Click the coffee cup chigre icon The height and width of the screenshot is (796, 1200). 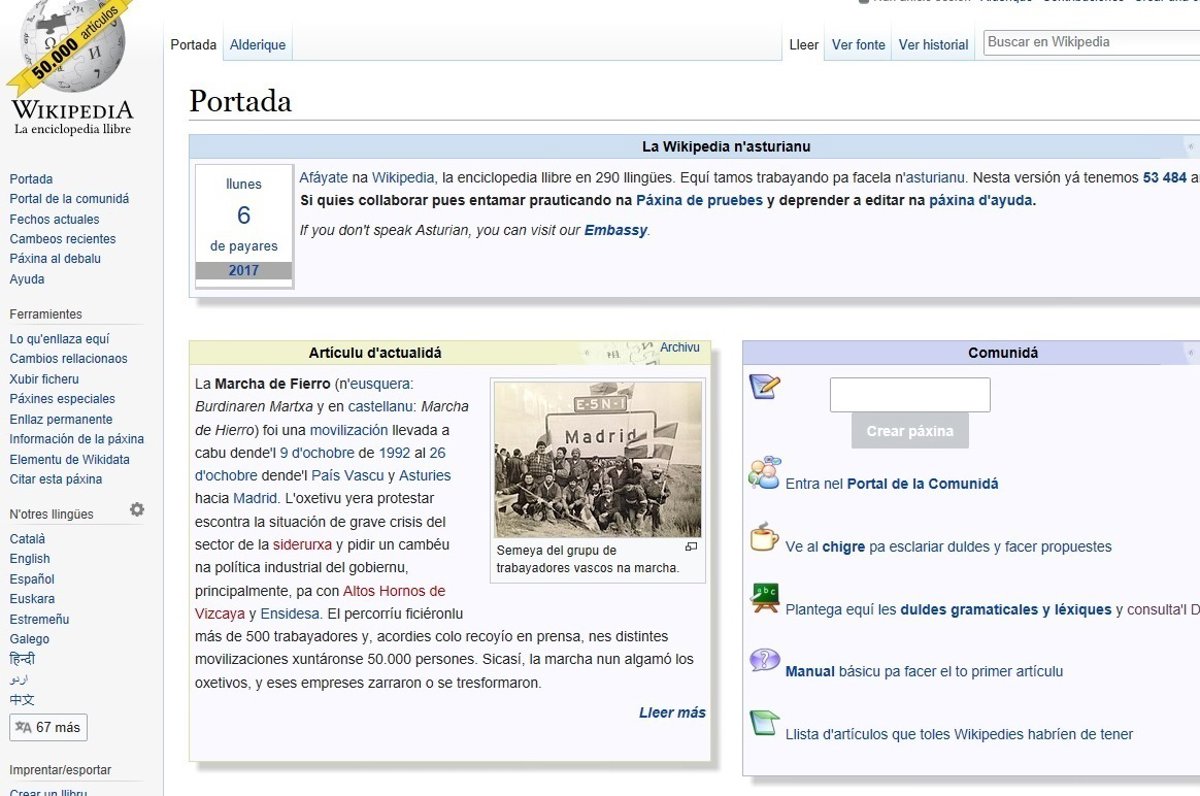(764, 537)
